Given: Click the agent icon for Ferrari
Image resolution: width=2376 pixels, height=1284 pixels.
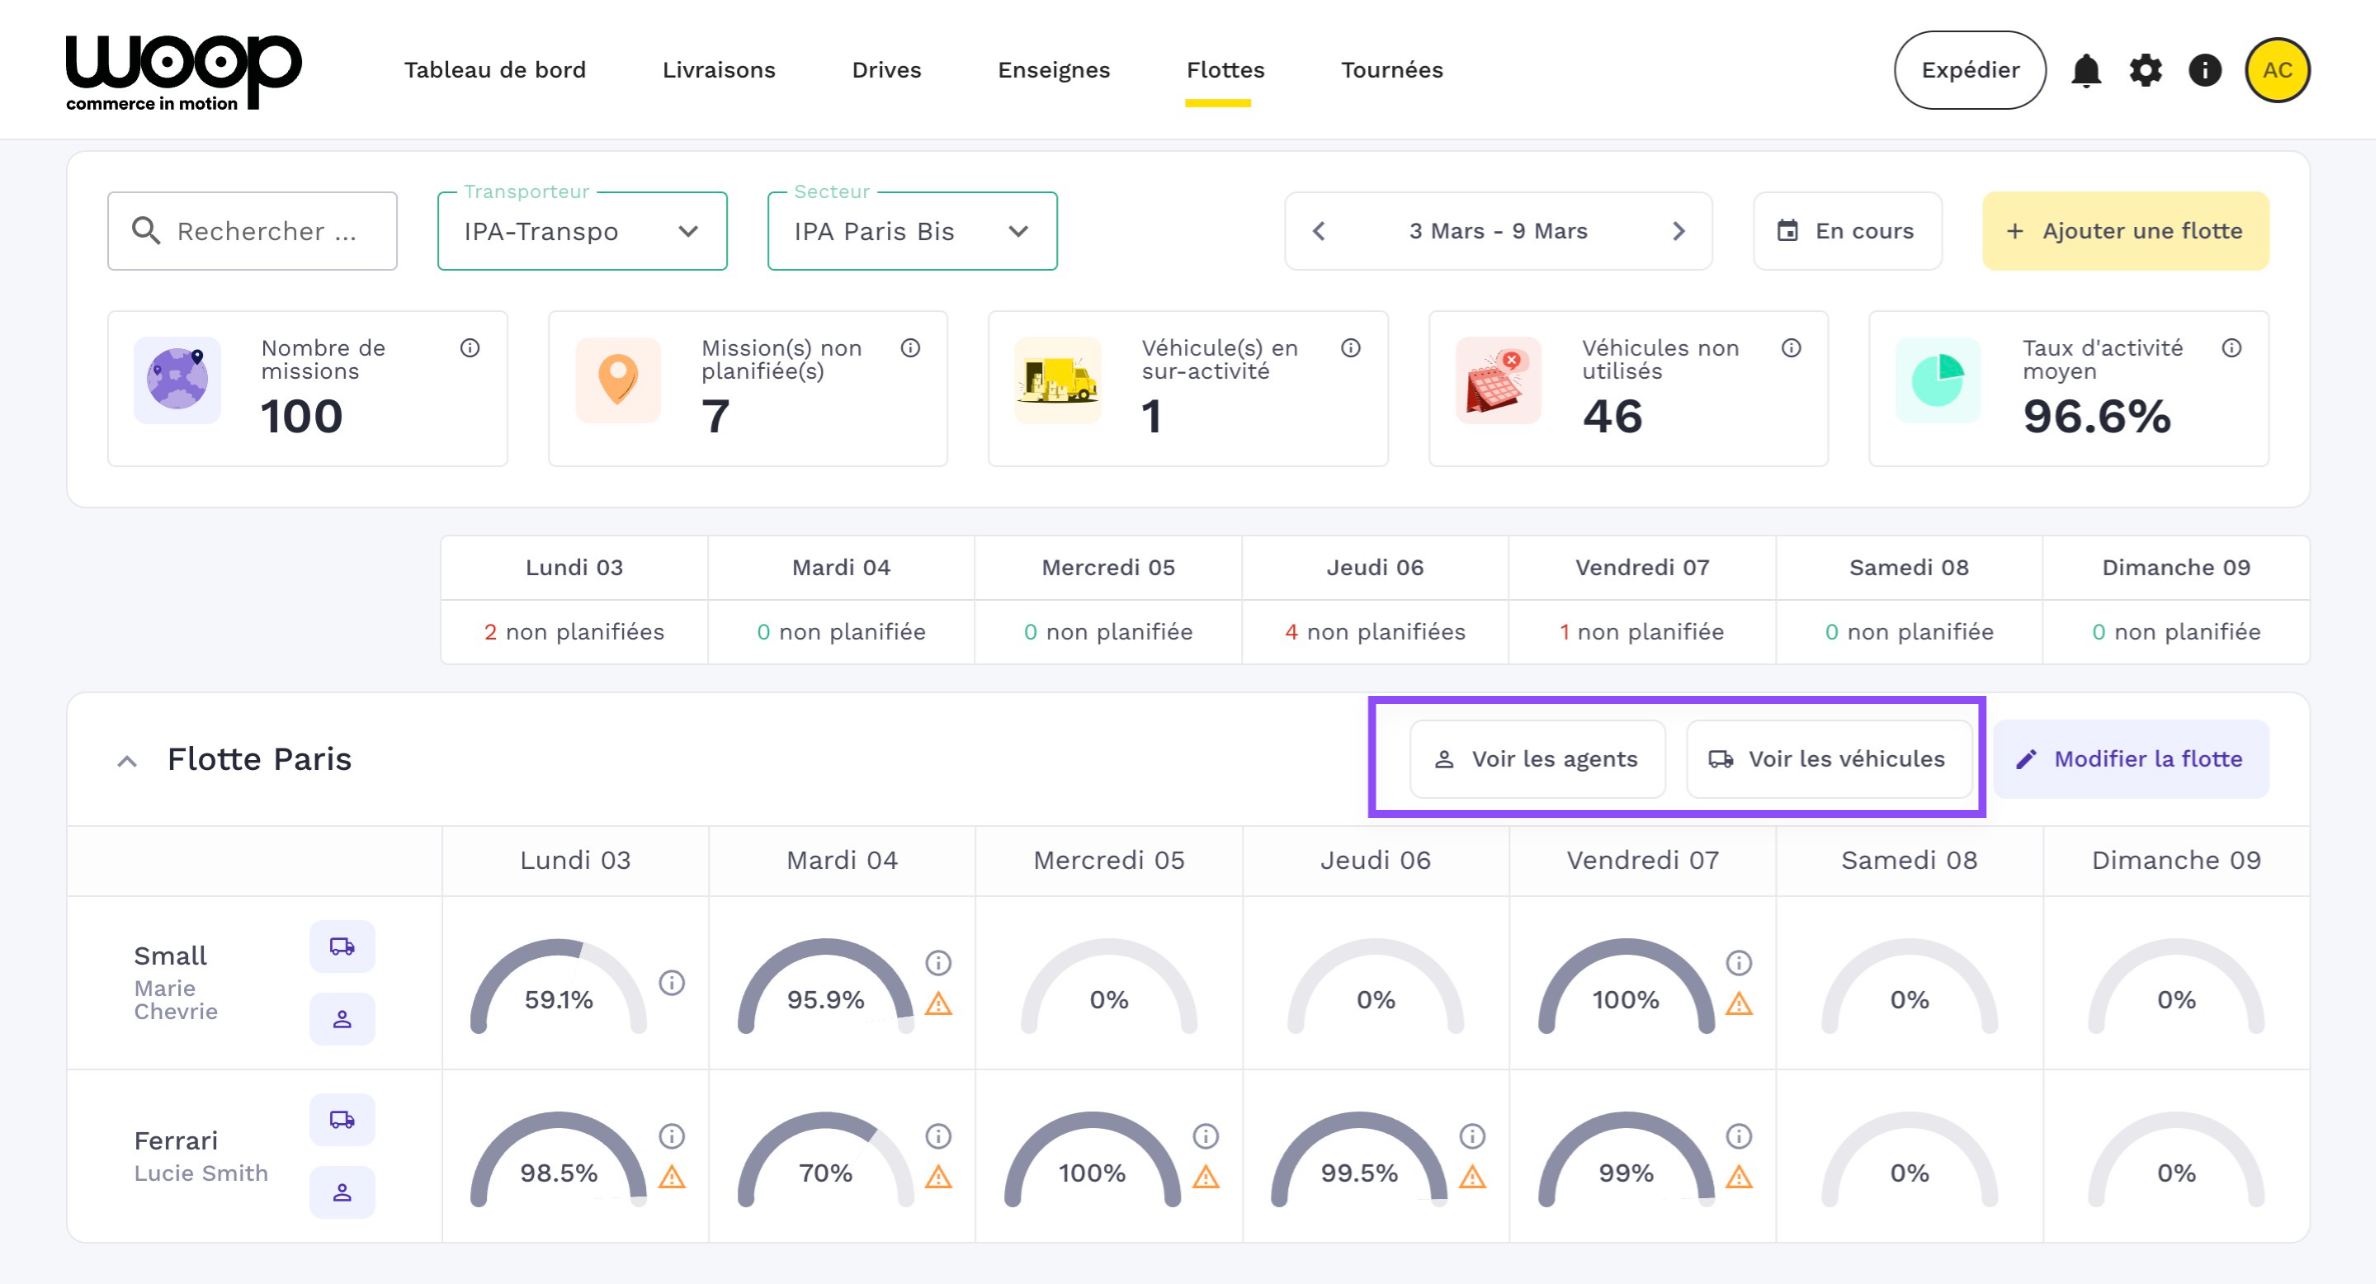Looking at the screenshot, I should coord(342,1192).
